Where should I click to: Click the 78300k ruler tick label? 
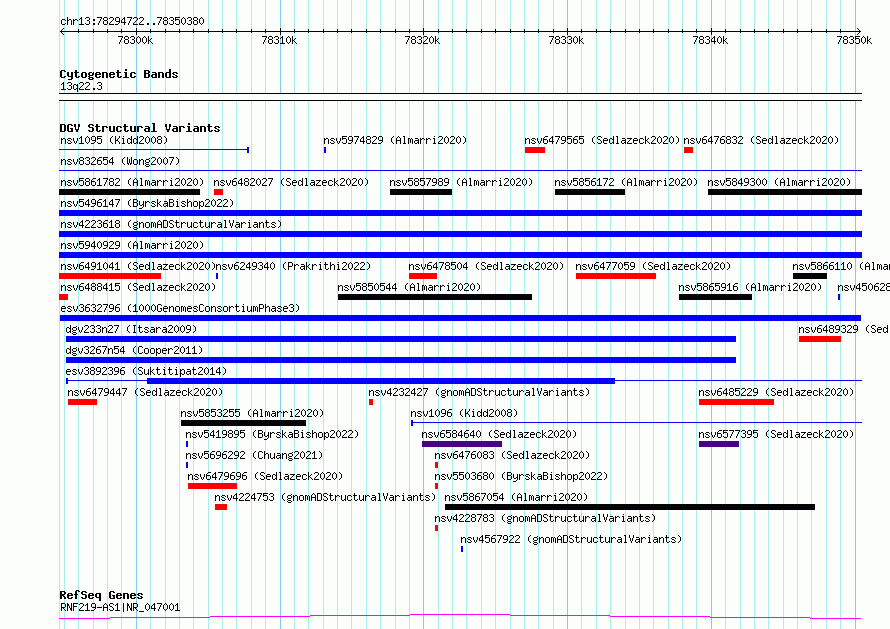135,40
